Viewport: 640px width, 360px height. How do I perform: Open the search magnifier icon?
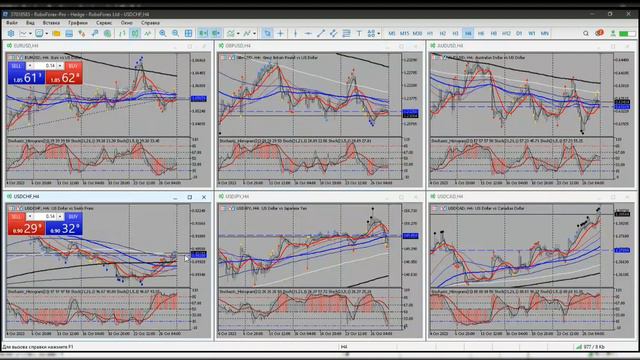(586, 33)
